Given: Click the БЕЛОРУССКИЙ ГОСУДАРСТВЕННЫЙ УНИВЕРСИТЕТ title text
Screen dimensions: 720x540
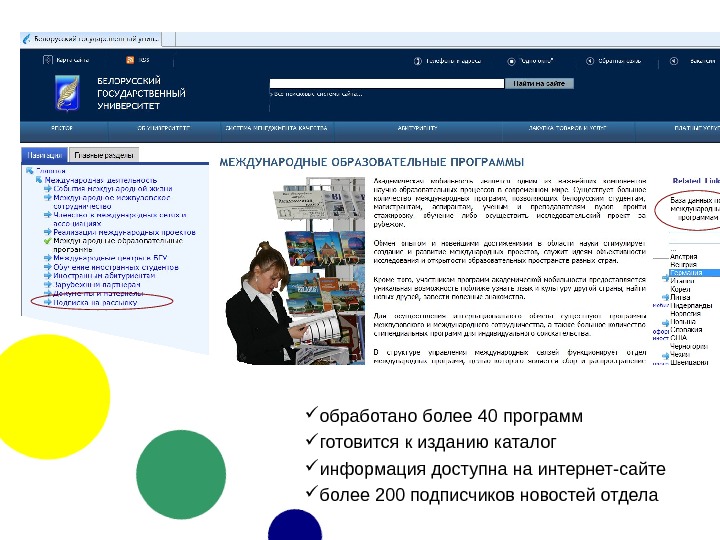Looking at the screenshot, I should pos(141,93).
